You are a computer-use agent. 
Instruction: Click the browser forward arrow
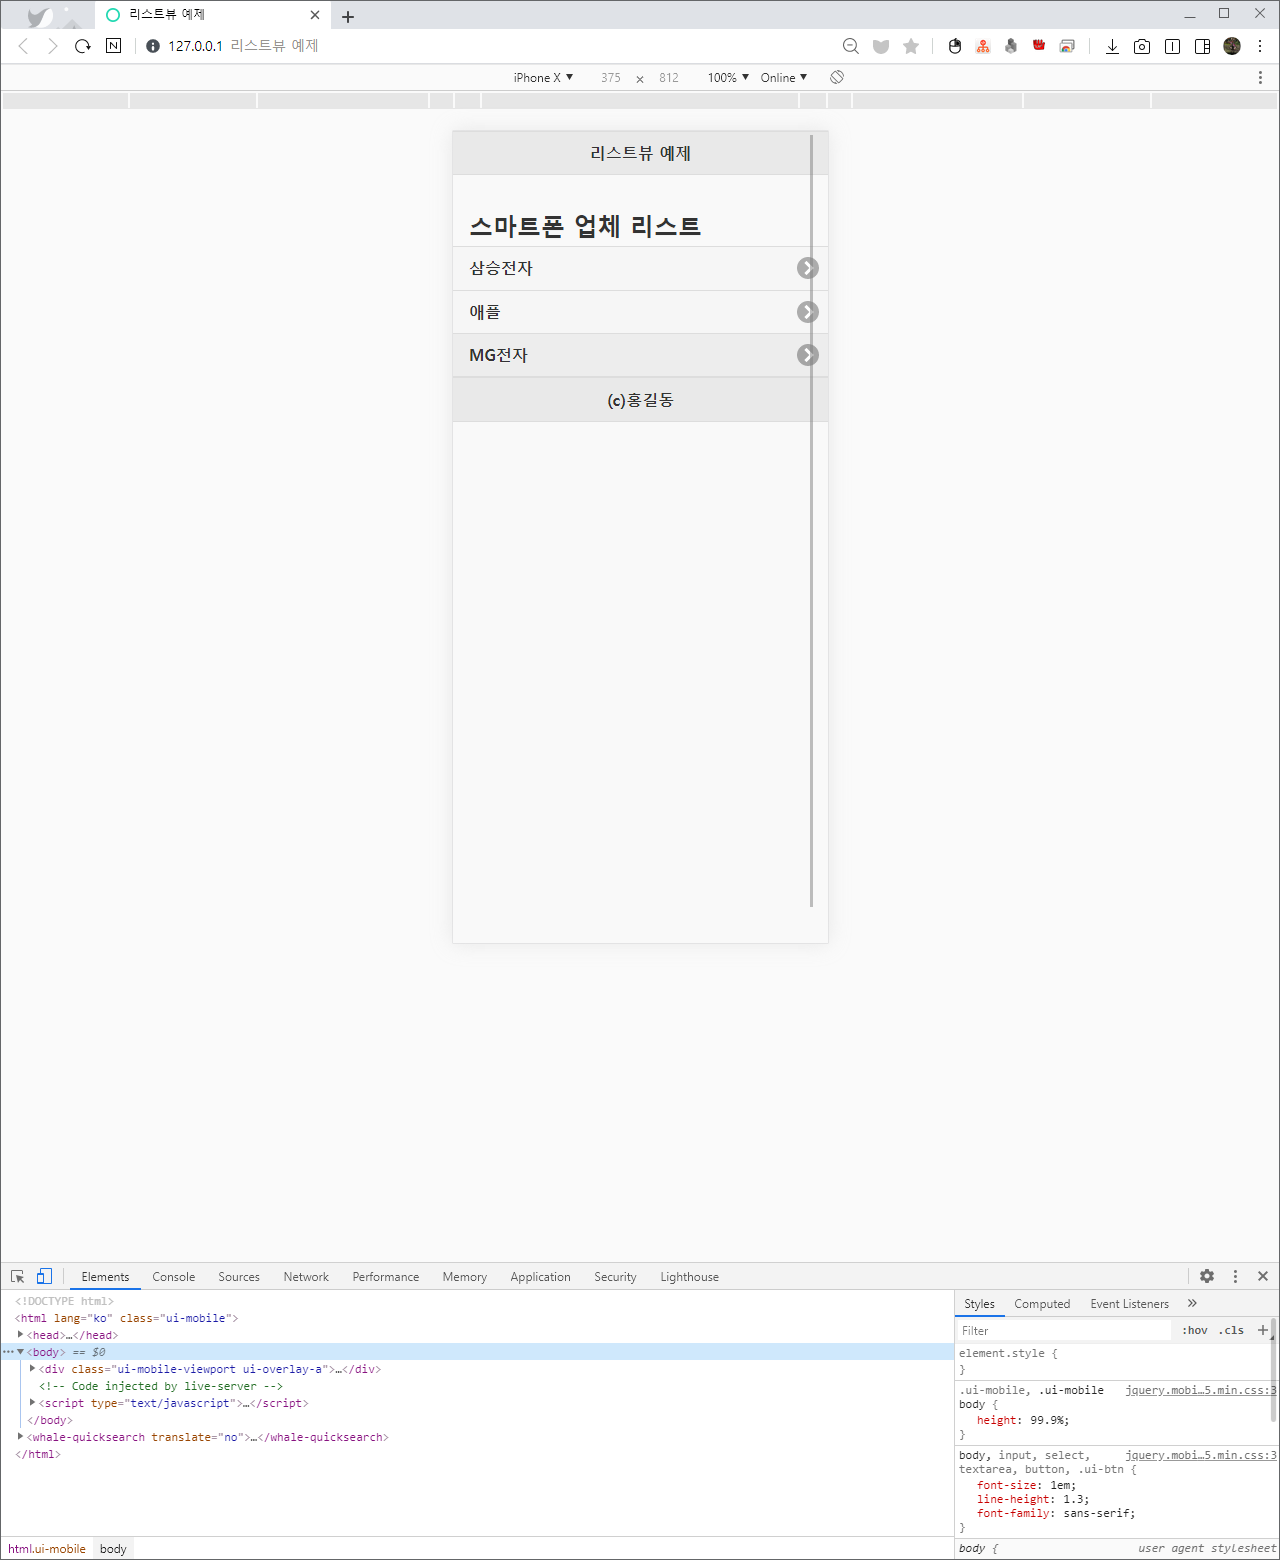click(x=53, y=46)
